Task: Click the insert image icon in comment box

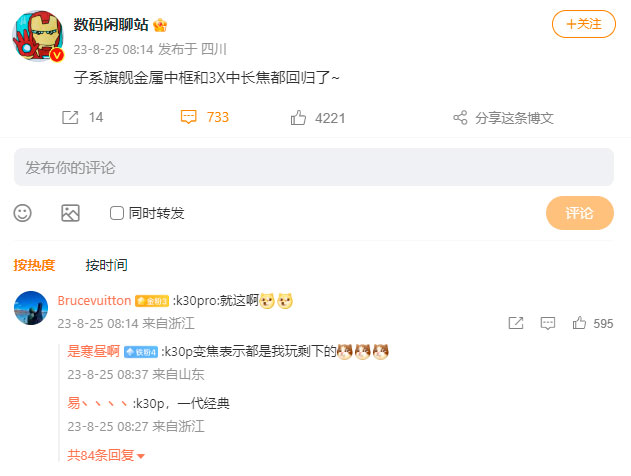Action: [x=70, y=213]
